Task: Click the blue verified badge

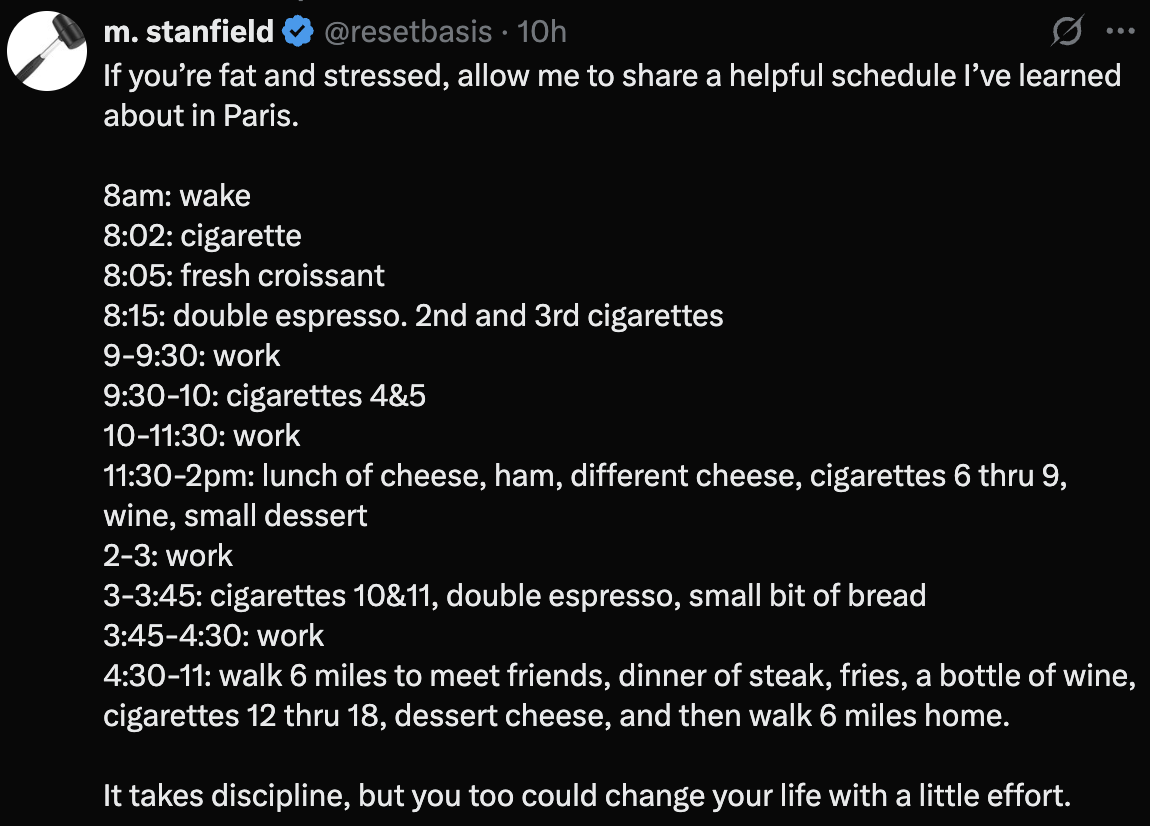Action: (x=297, y=32)
